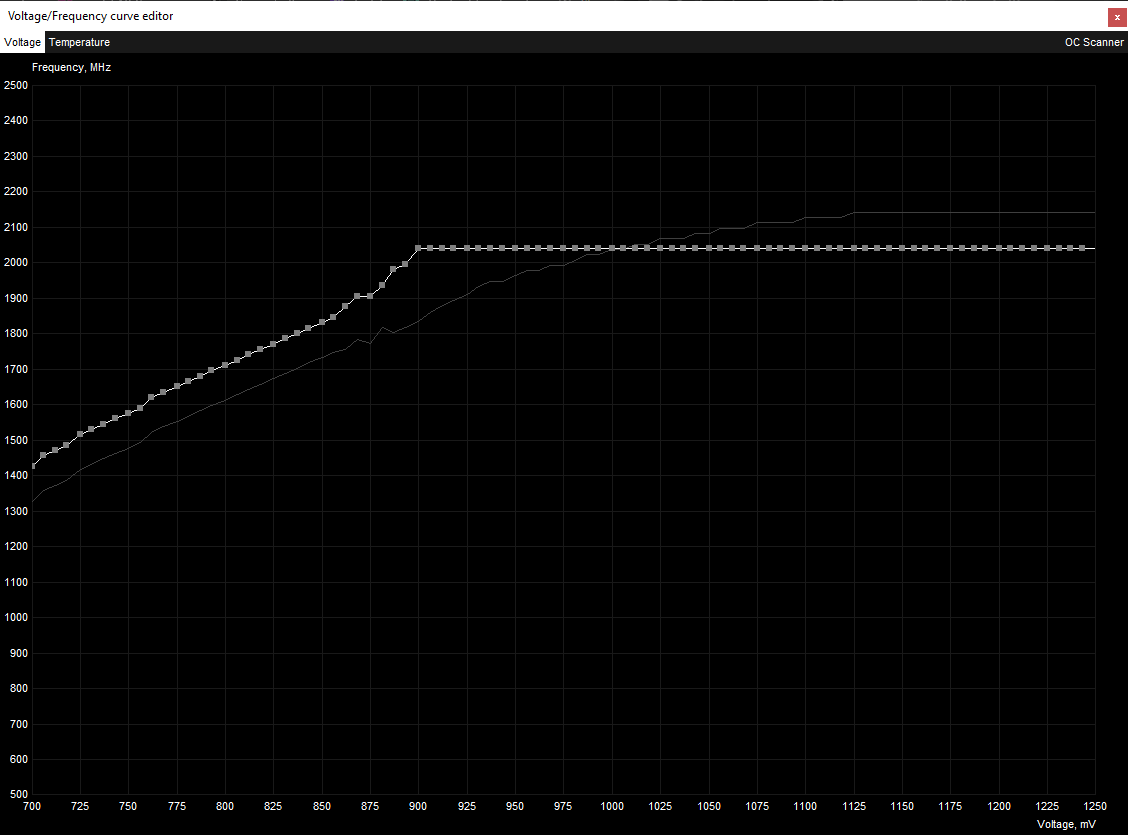This screenshot has width=1128, height=835.
Task: Click the 2500 label on frequency axis
Action: point(16,86)
